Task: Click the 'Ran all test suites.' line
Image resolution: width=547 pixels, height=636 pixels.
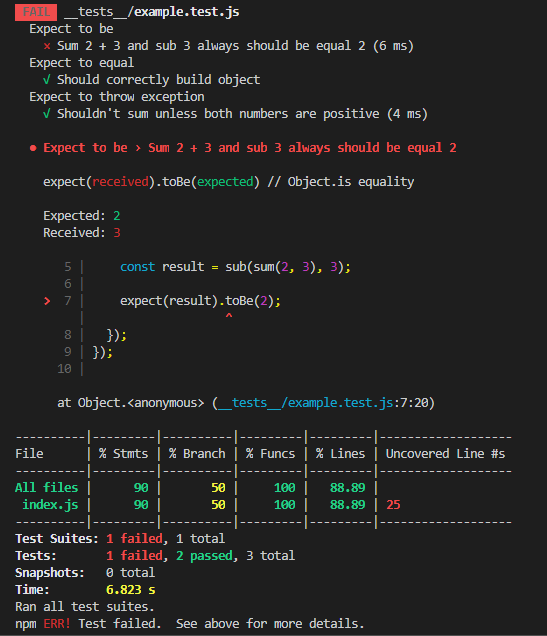Action: 85,607
